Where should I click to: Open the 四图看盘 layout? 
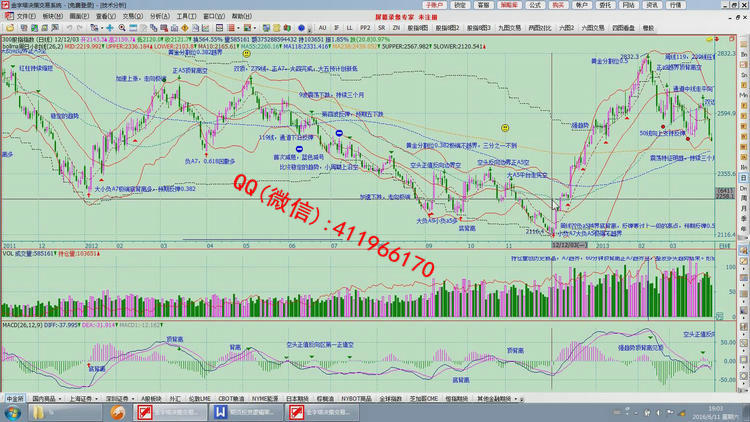[623, 28]
